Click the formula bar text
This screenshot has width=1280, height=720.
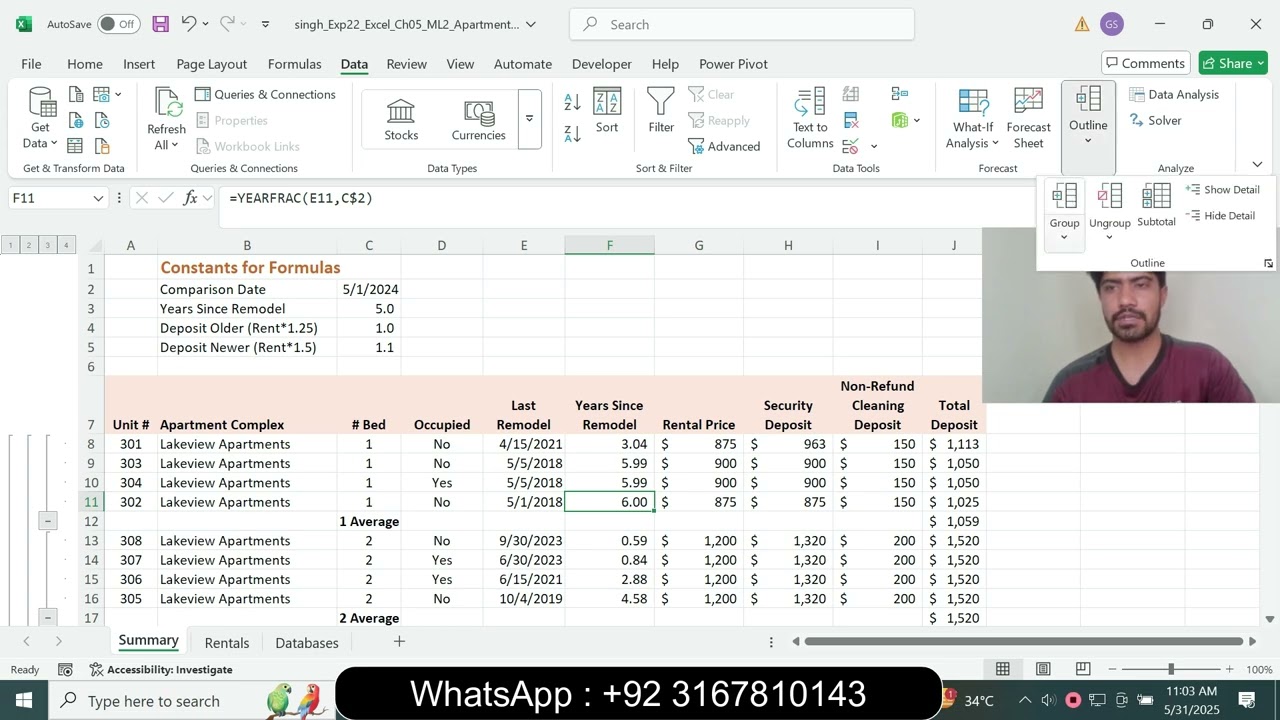tap(301, 198)
